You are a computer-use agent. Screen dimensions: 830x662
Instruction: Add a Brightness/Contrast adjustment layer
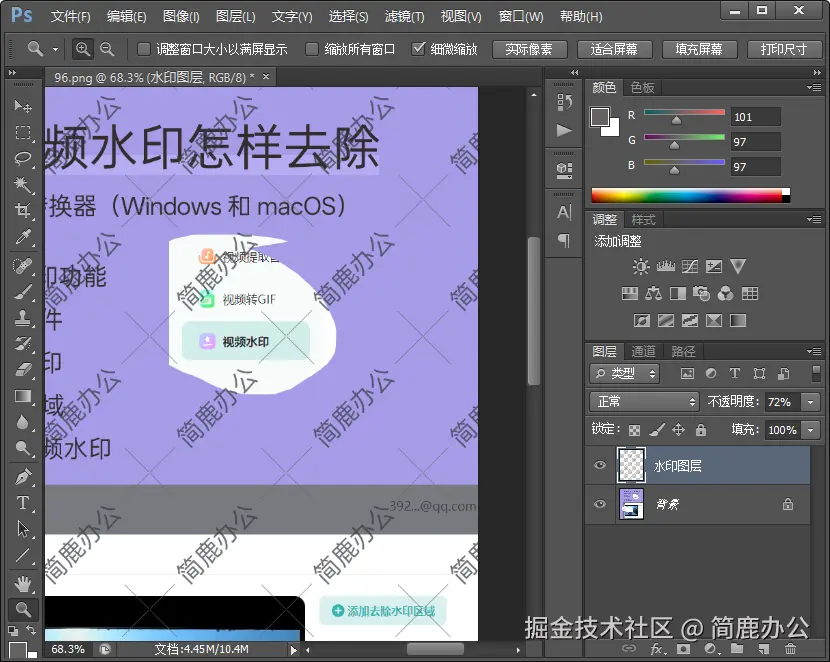[x=640, y=267]
